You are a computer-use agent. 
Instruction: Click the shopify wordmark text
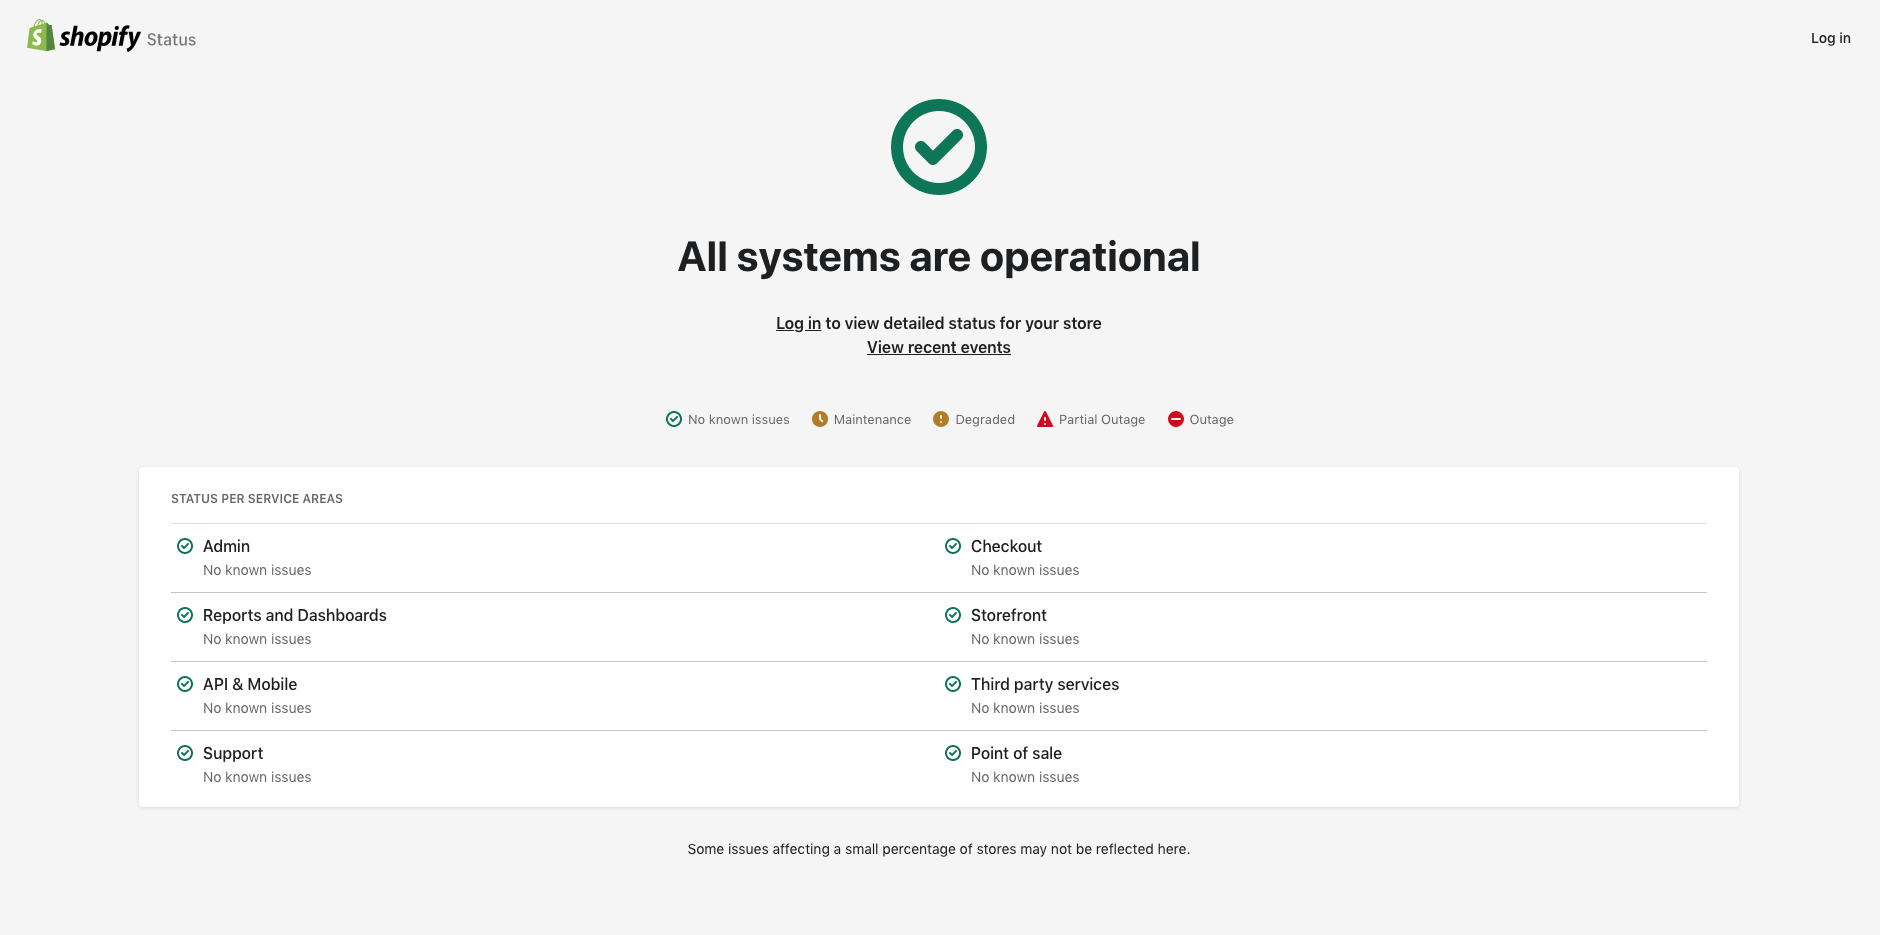[100, 37]
